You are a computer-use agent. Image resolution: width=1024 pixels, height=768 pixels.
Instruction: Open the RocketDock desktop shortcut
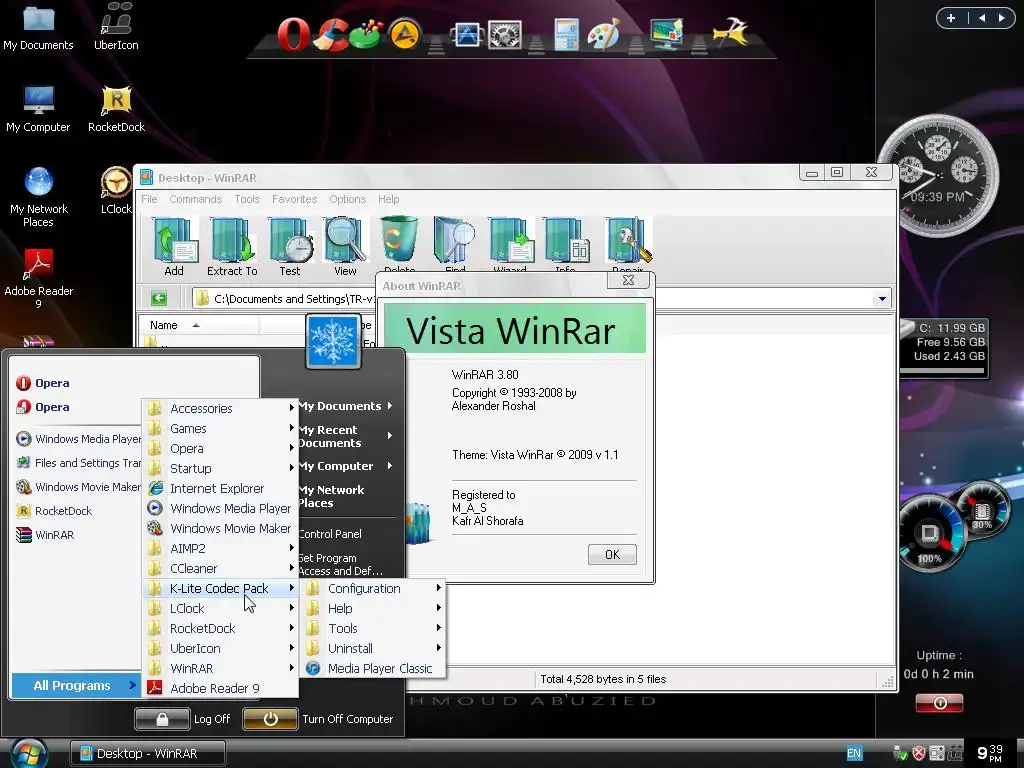(x=116, y=108)
